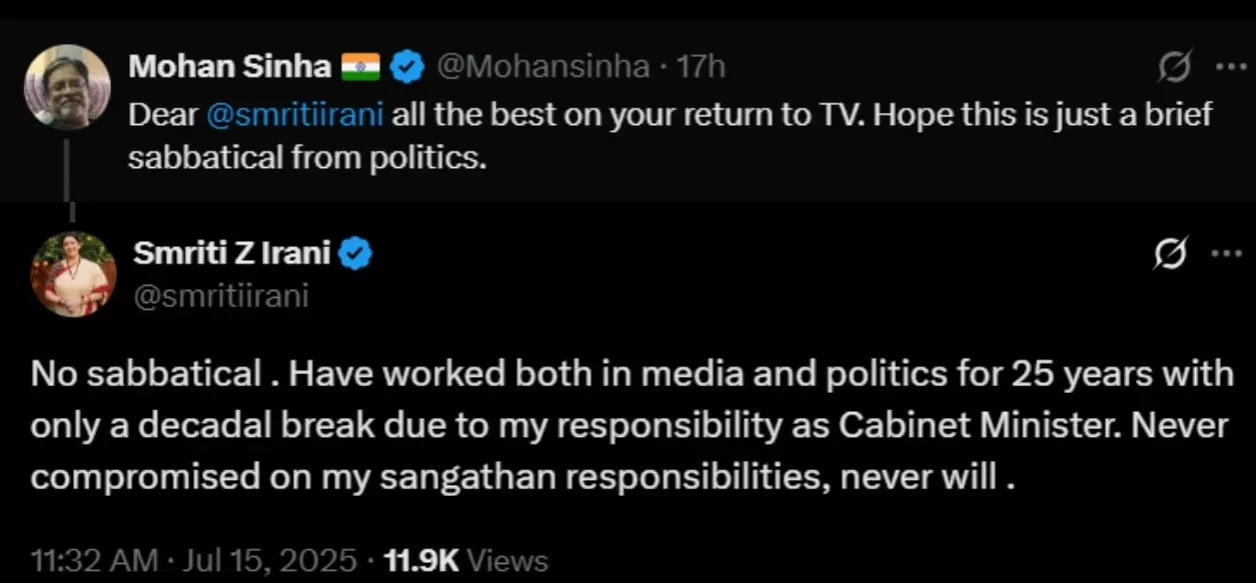Click the 11:32 AM · Jul 15, 2025 timestamp
This screenshot has height=583, width=1256.
193,559
